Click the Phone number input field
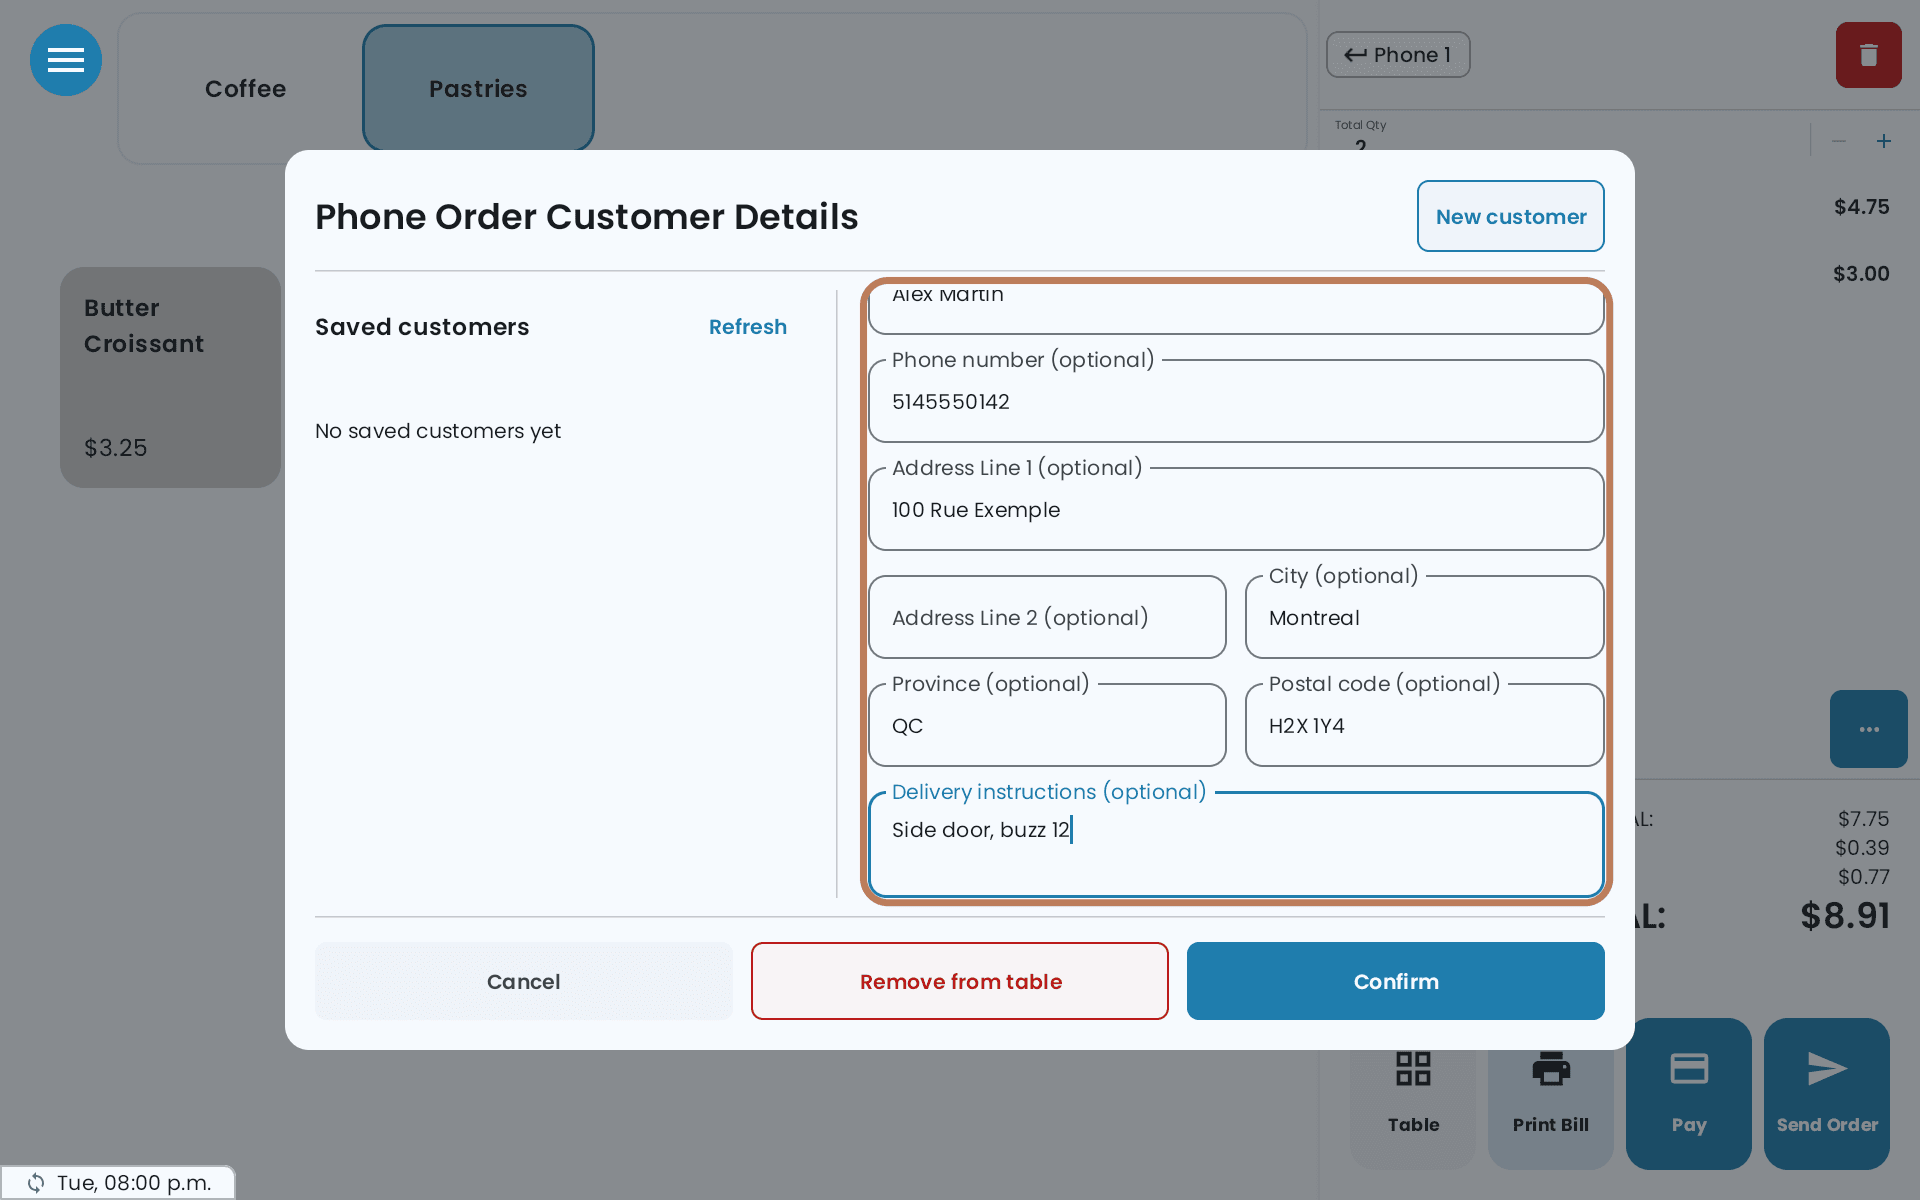Screen dimensions: 1920x1200 1236,401
